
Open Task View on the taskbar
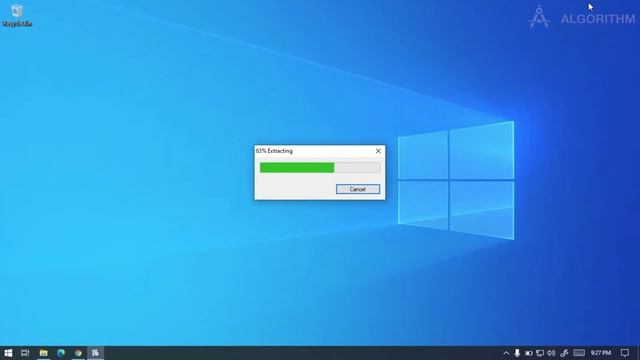coord(25,353)
